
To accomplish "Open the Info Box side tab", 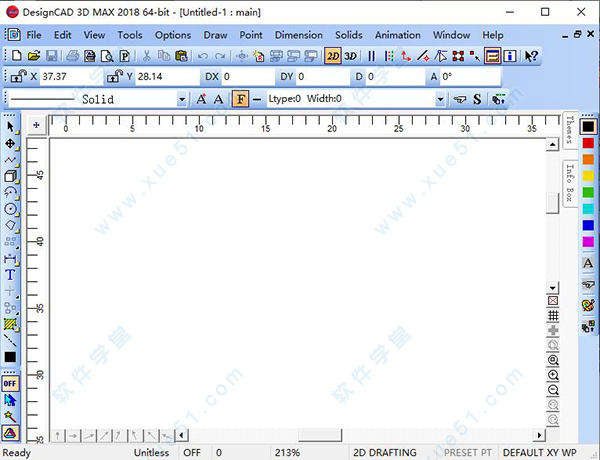I will pos(569,181).
